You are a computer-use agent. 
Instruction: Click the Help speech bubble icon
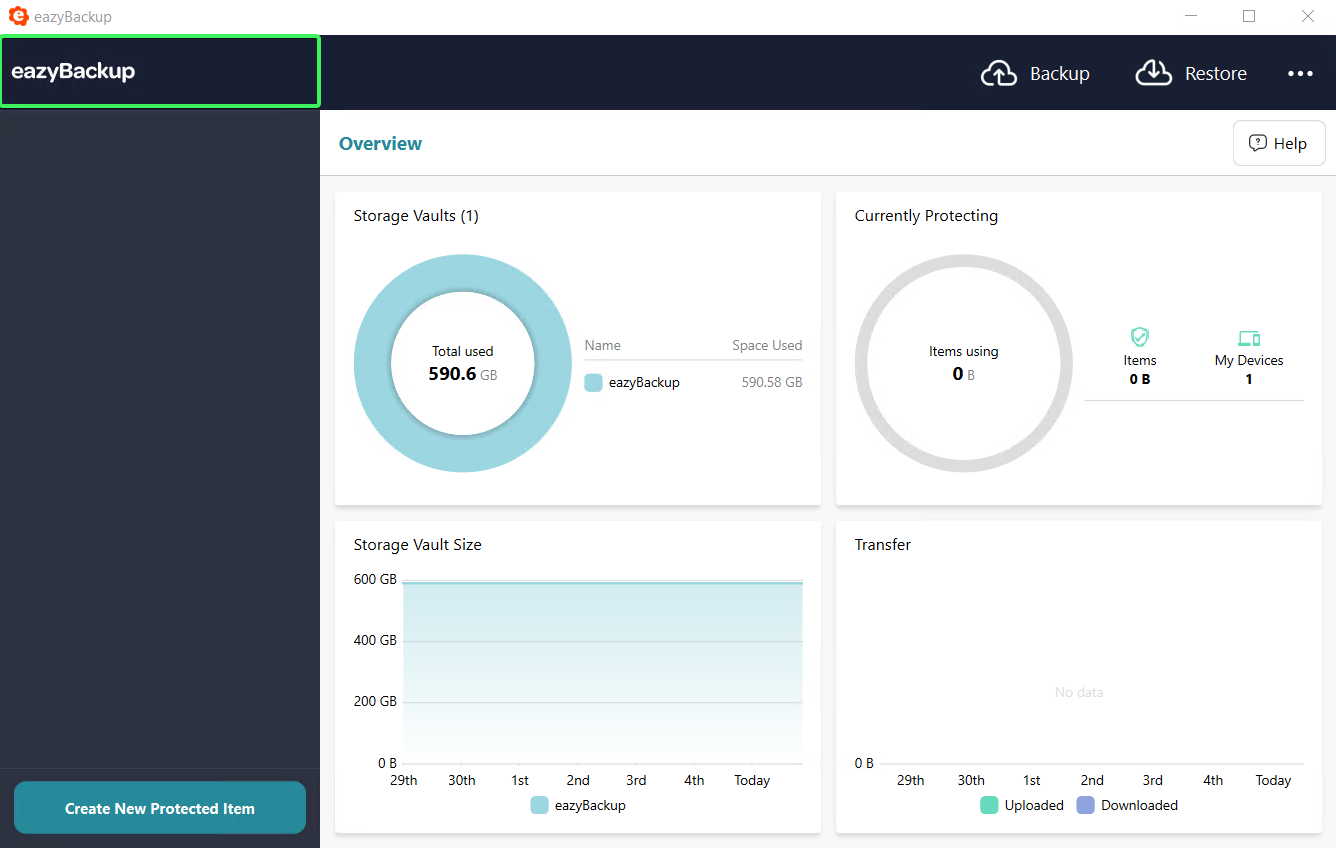(1257, 143)
